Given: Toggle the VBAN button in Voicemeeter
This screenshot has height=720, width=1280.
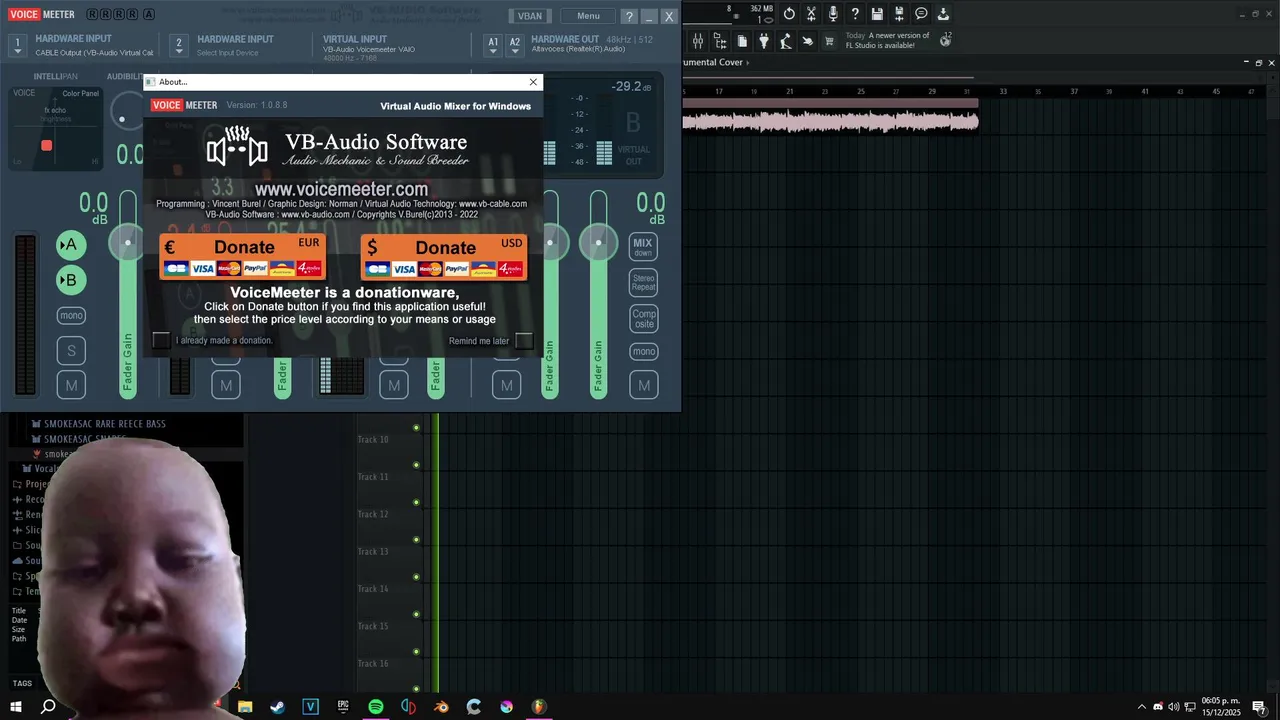Looking at the screenshot, I should point(529,16).
